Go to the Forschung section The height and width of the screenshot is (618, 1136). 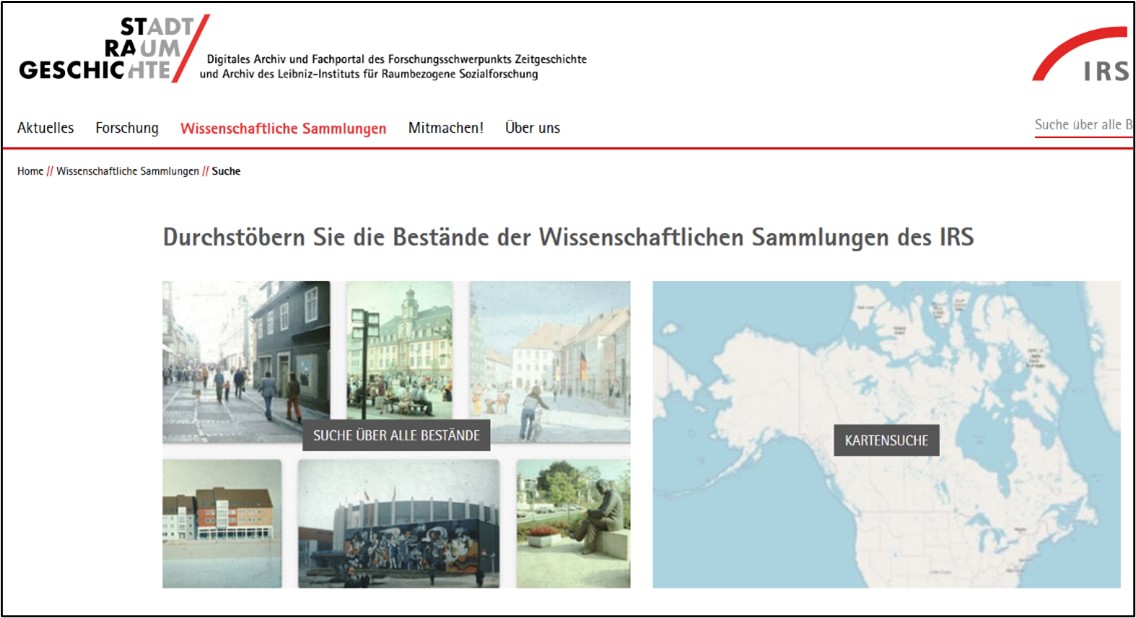pyautogui.click(x=127, y=128)
